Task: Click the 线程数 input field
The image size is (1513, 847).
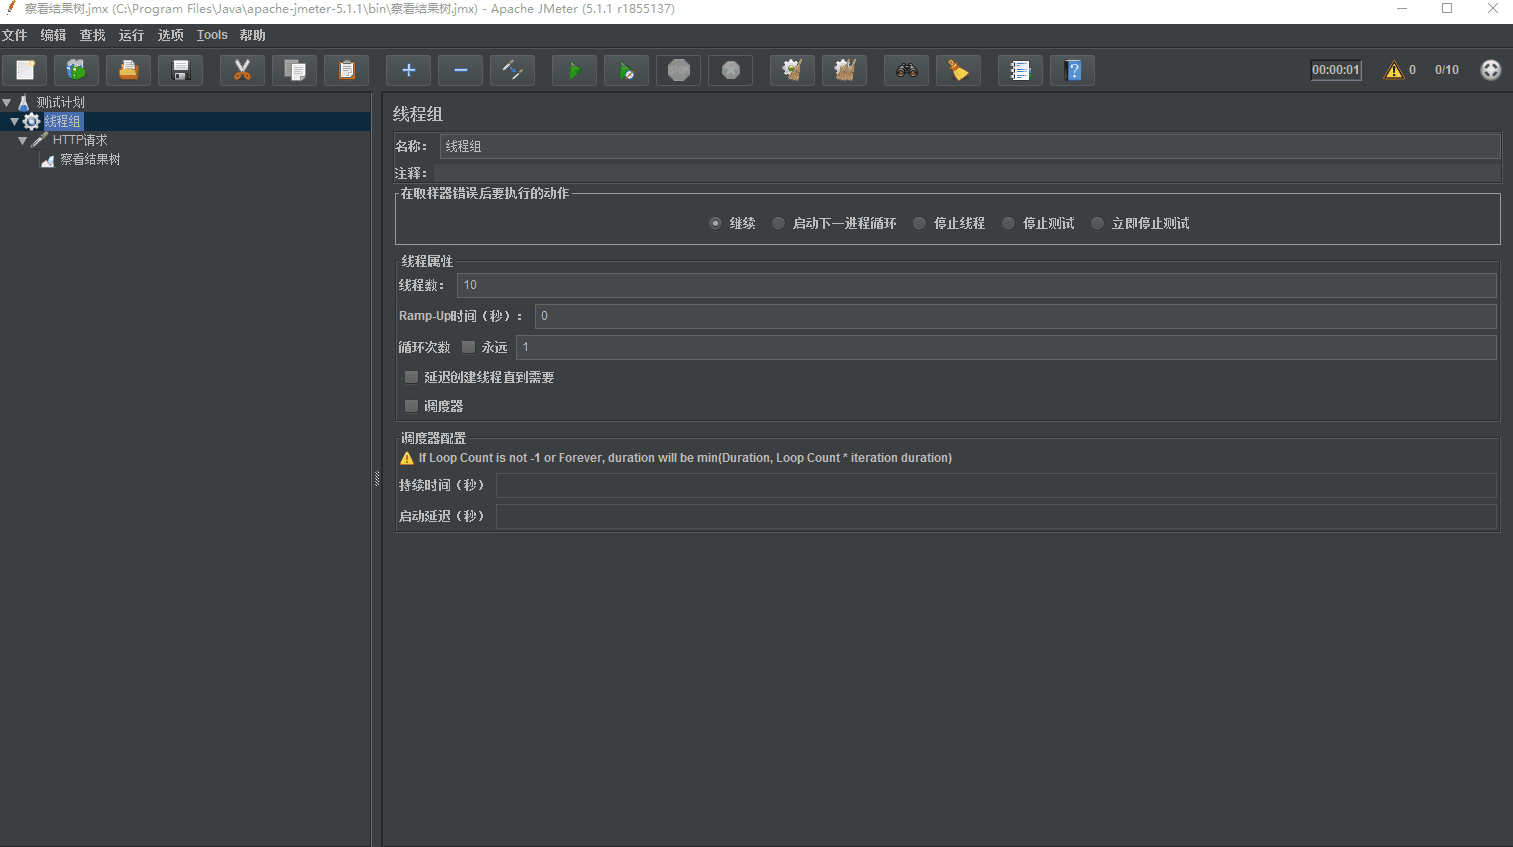Action: [975, 285]
